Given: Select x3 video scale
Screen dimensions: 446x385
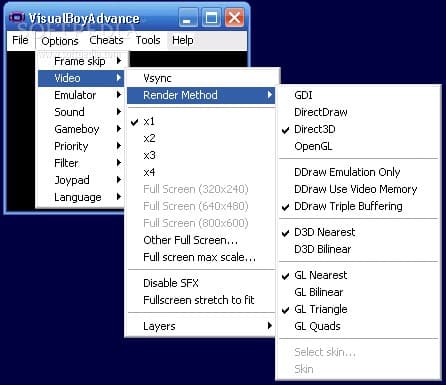Looking at the screenshot, I should pos(201,155).
